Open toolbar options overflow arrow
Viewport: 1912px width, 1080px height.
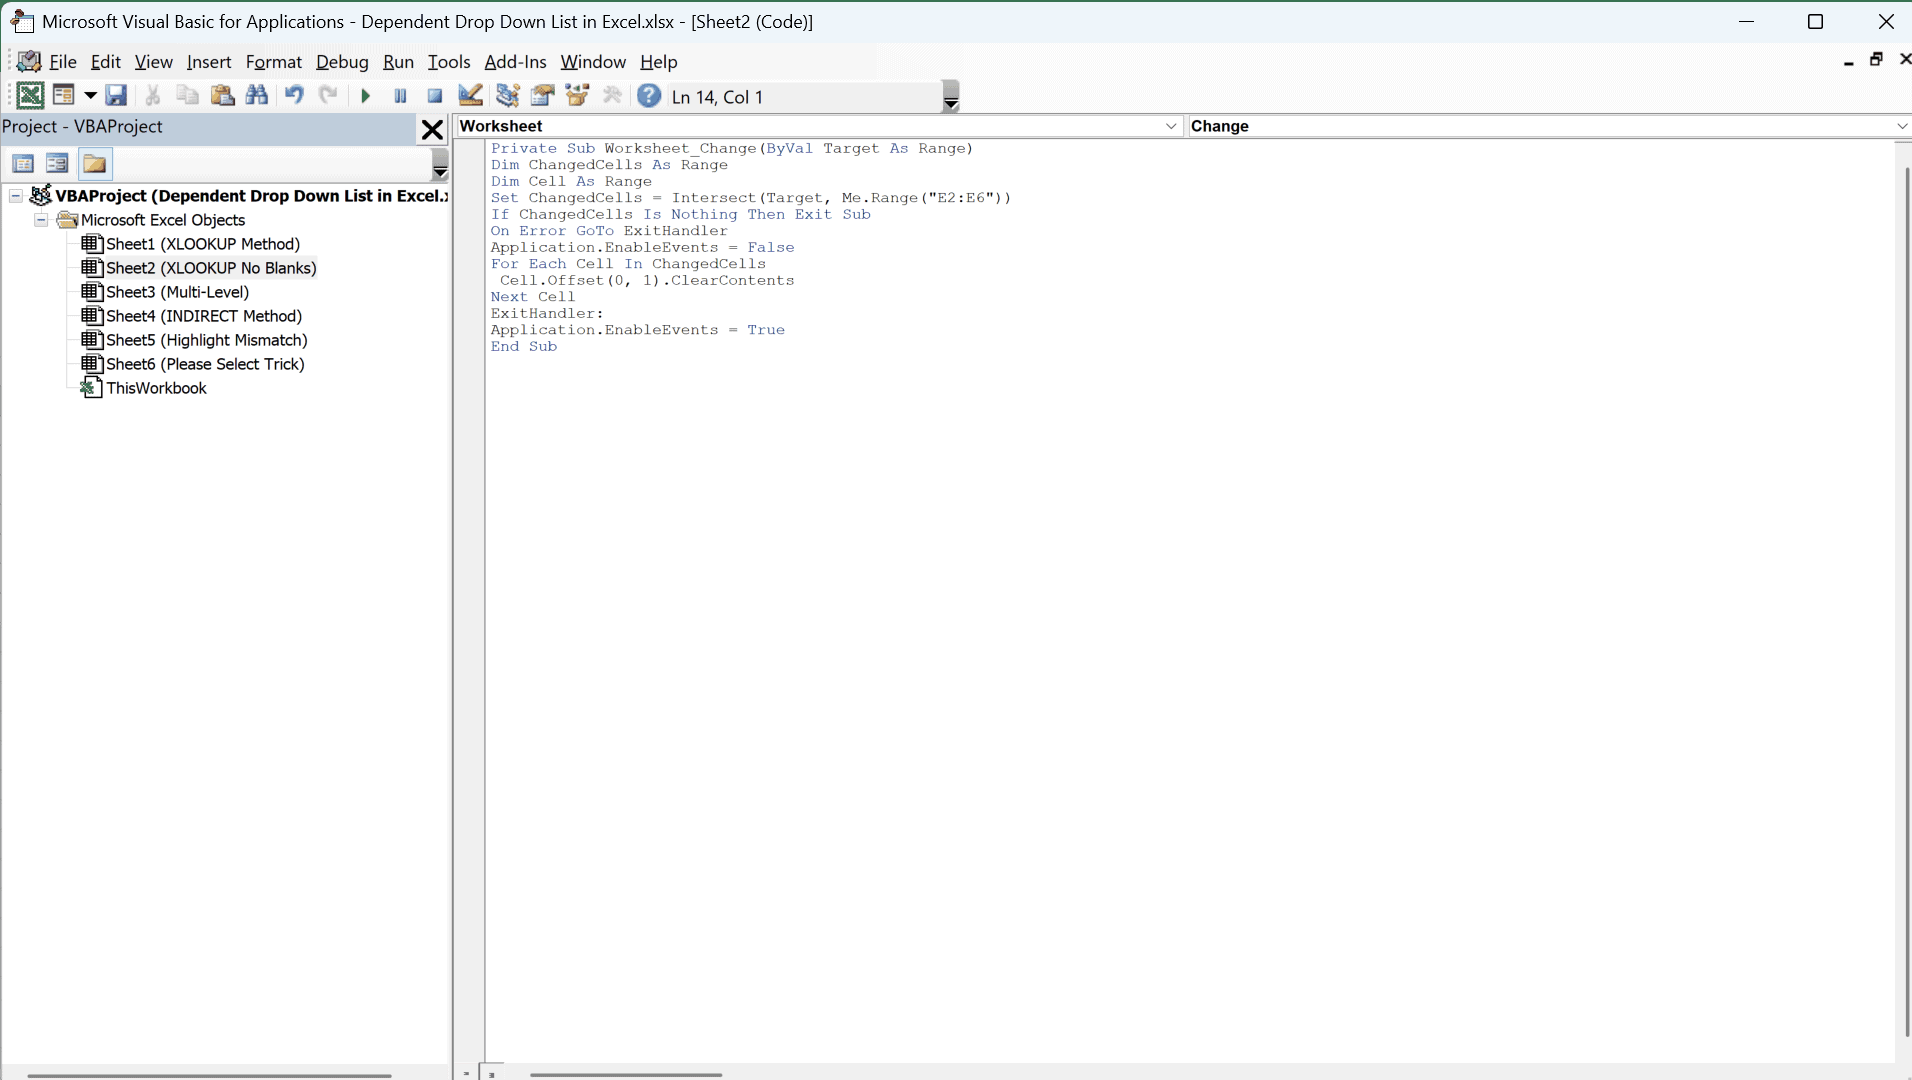[951, 97]
